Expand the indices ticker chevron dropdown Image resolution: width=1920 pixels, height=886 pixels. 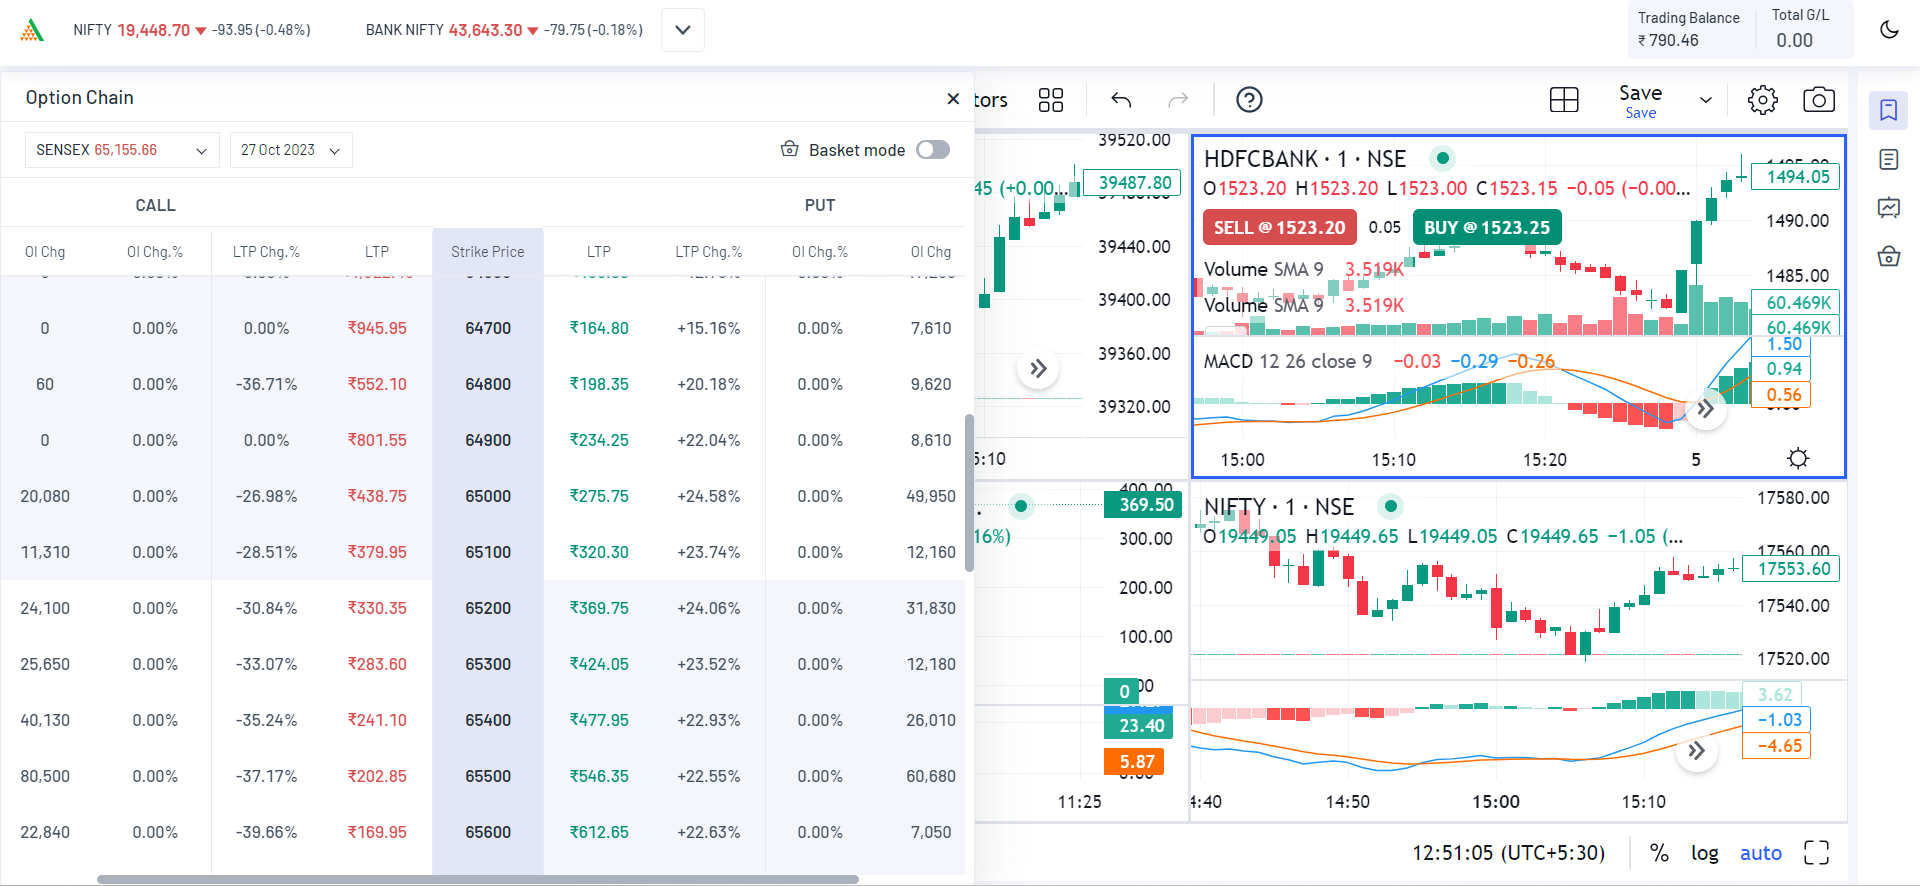(x=683, y=30)
